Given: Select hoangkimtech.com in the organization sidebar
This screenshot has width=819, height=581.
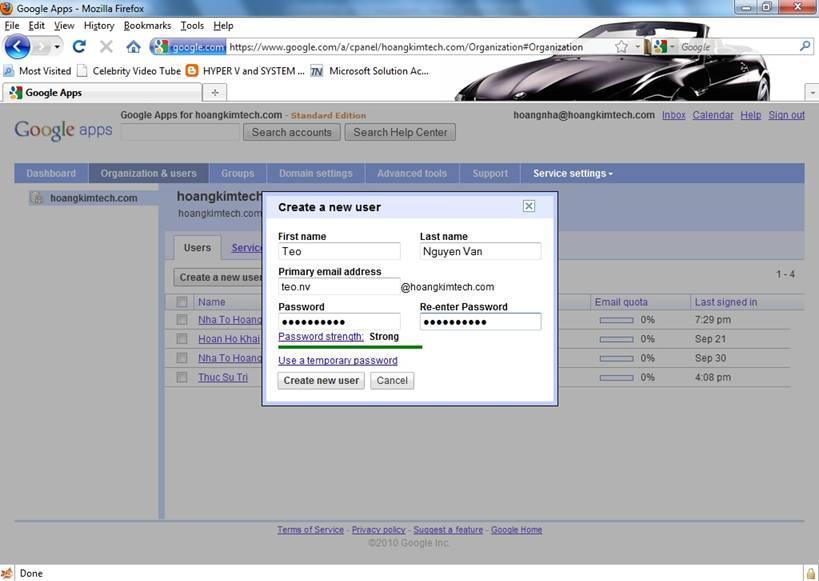Looking at the screenshot, I should click(x=93, y=198).
